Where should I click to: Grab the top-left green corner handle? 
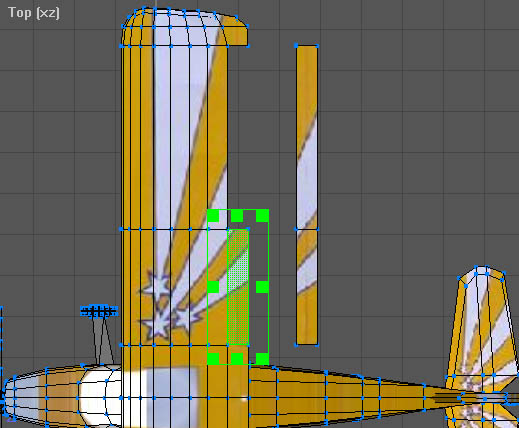(213, 216)
